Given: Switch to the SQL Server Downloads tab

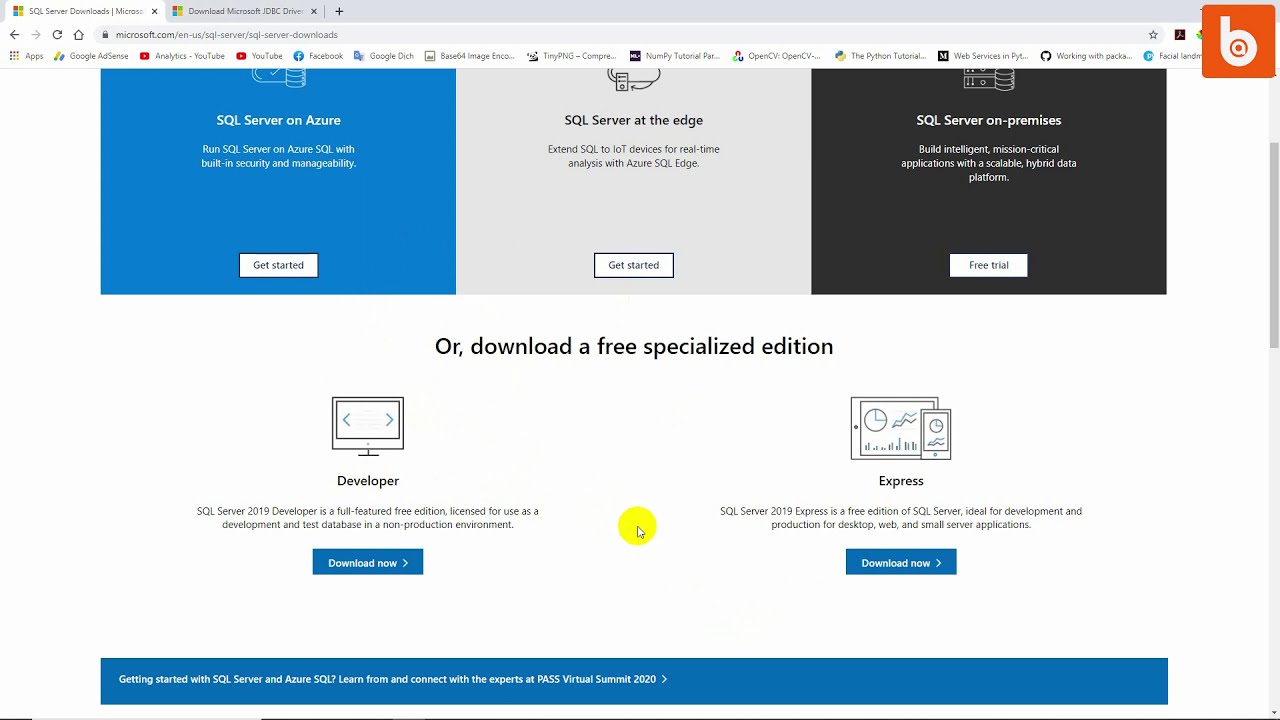Looking at the screenshot, I should [x=84, y=11].
